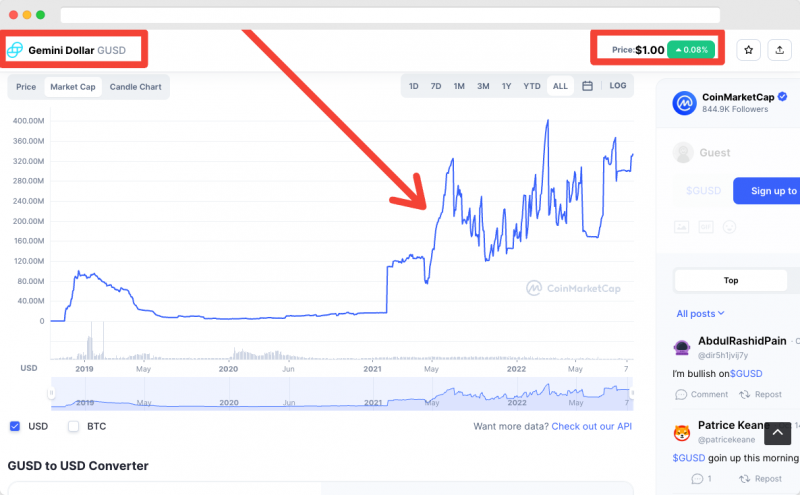This screenshot has width=800, height=495.
Task: Click the CoinMarketCap account name
Action: click(738, 97)
